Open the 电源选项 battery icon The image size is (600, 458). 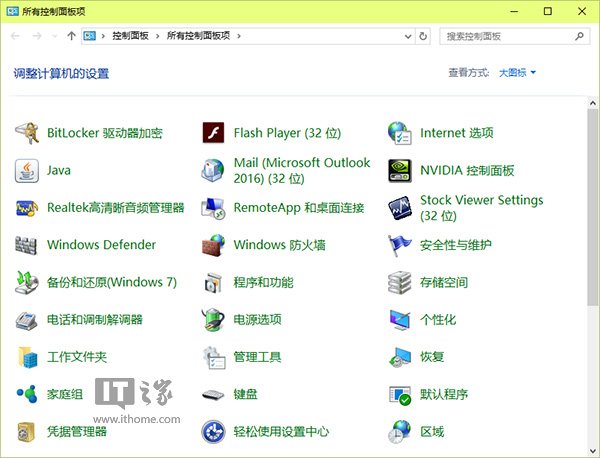[213, 320]
